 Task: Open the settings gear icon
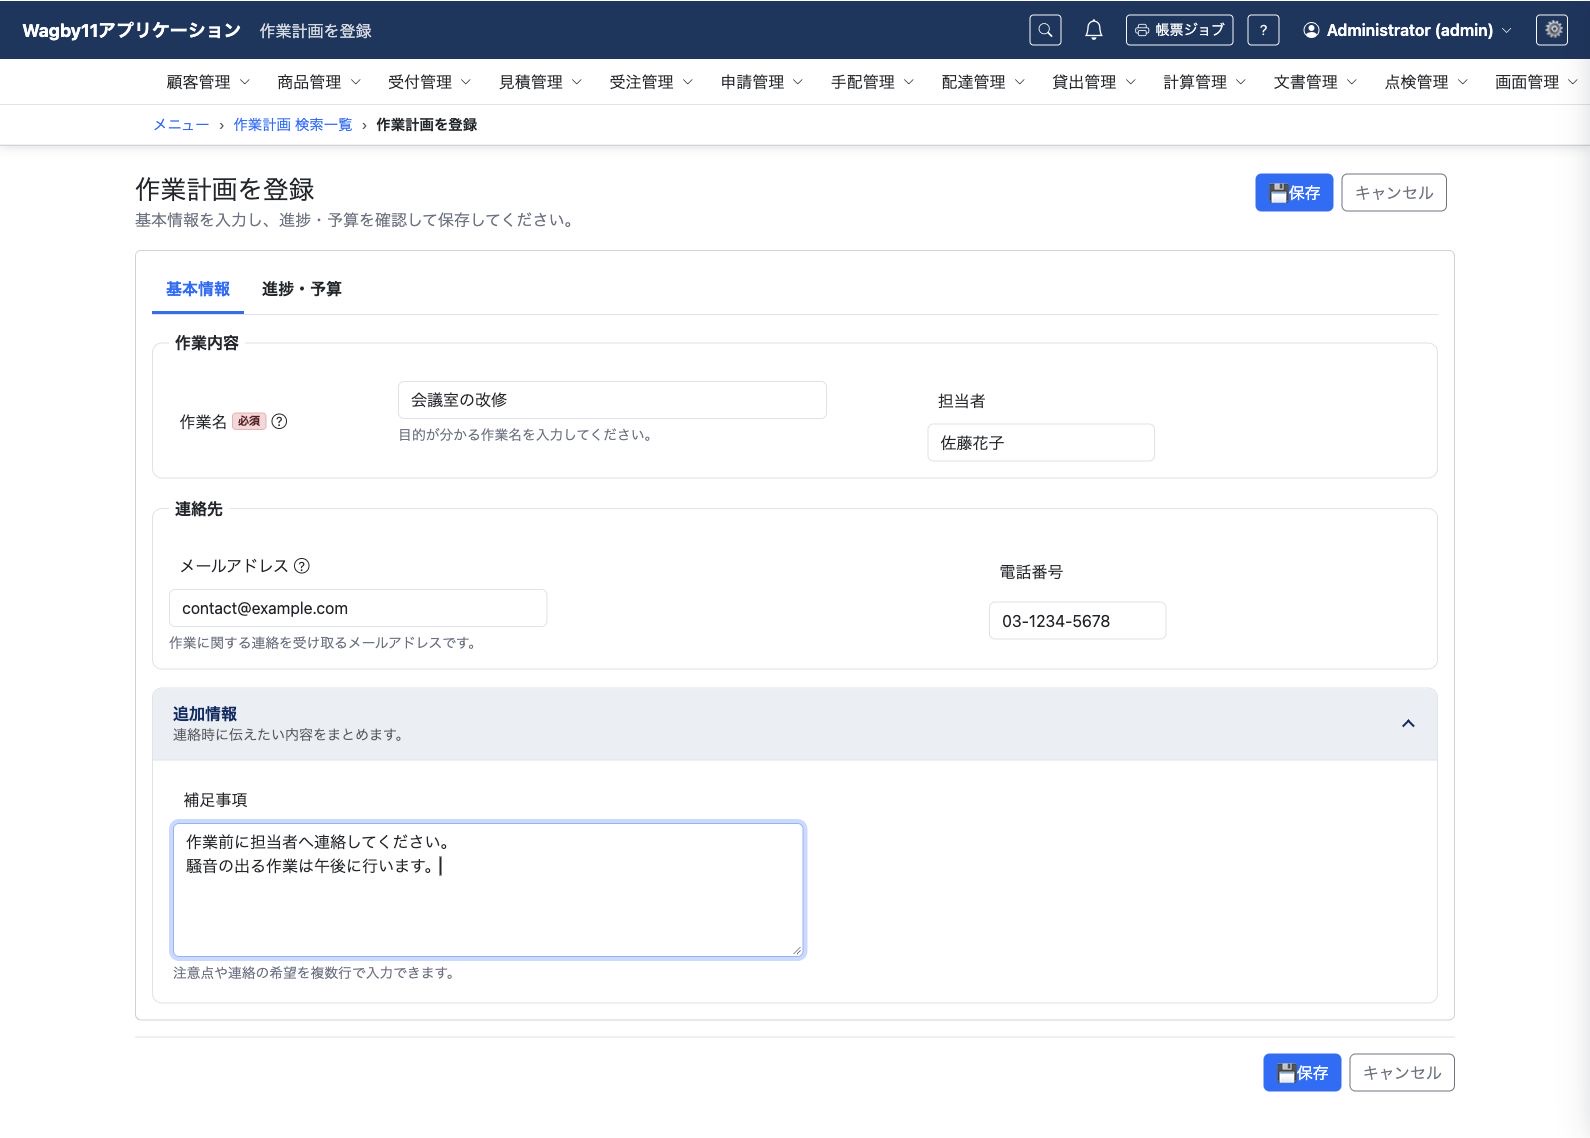pyautogui.click(x=1552, y=30)
